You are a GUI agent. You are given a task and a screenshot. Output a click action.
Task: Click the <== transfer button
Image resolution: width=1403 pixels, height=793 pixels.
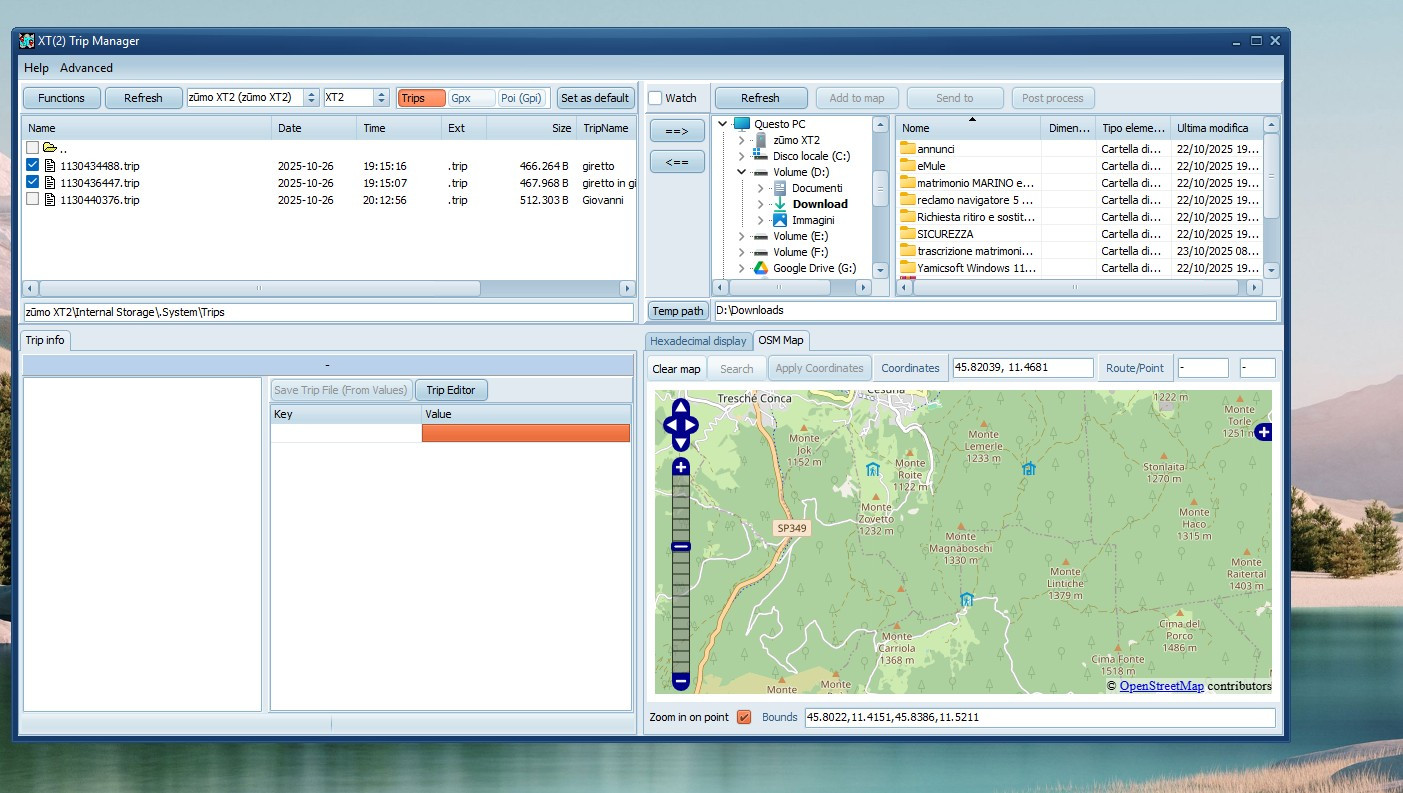[677, 162]
